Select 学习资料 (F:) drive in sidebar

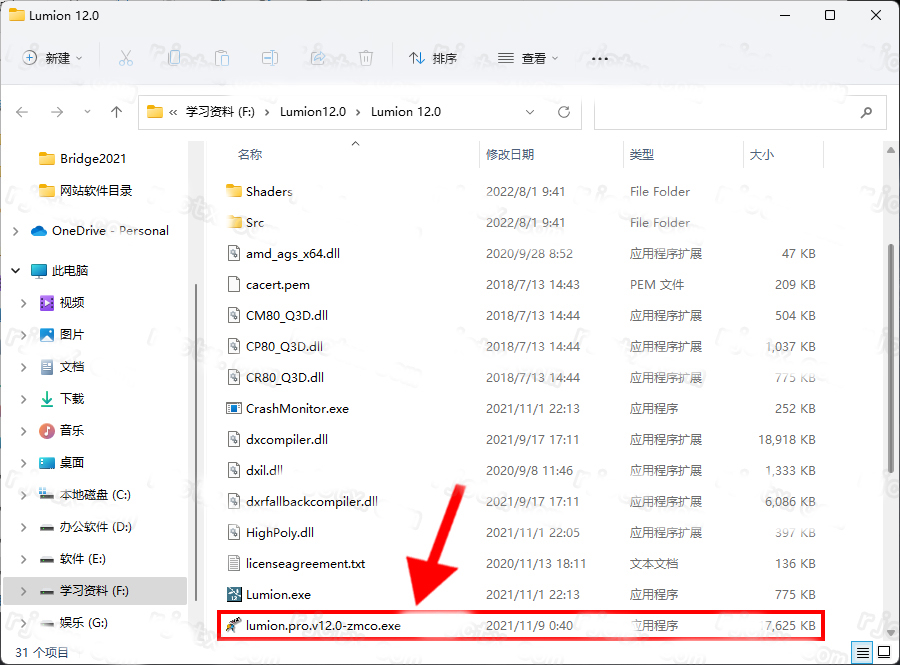(x=95, y=591)
